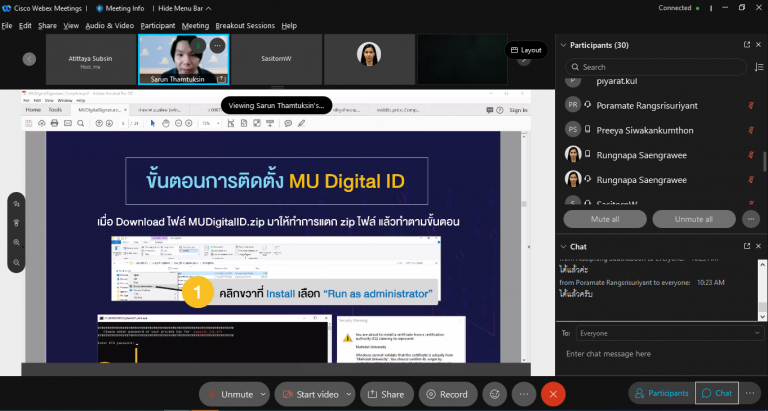This screenshot has height=411, width=768.
Task: Click the Connected status indicator
Action: coord(678,8)
